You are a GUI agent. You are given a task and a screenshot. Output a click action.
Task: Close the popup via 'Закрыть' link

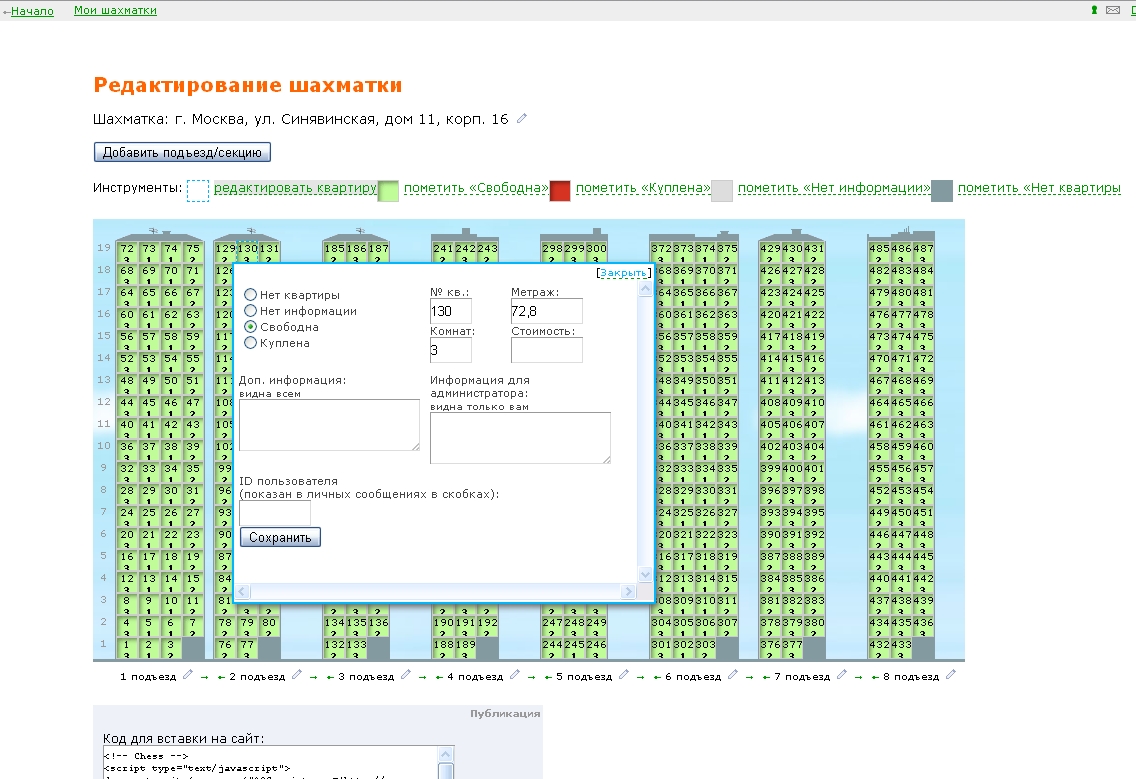[x=624, y=272]
